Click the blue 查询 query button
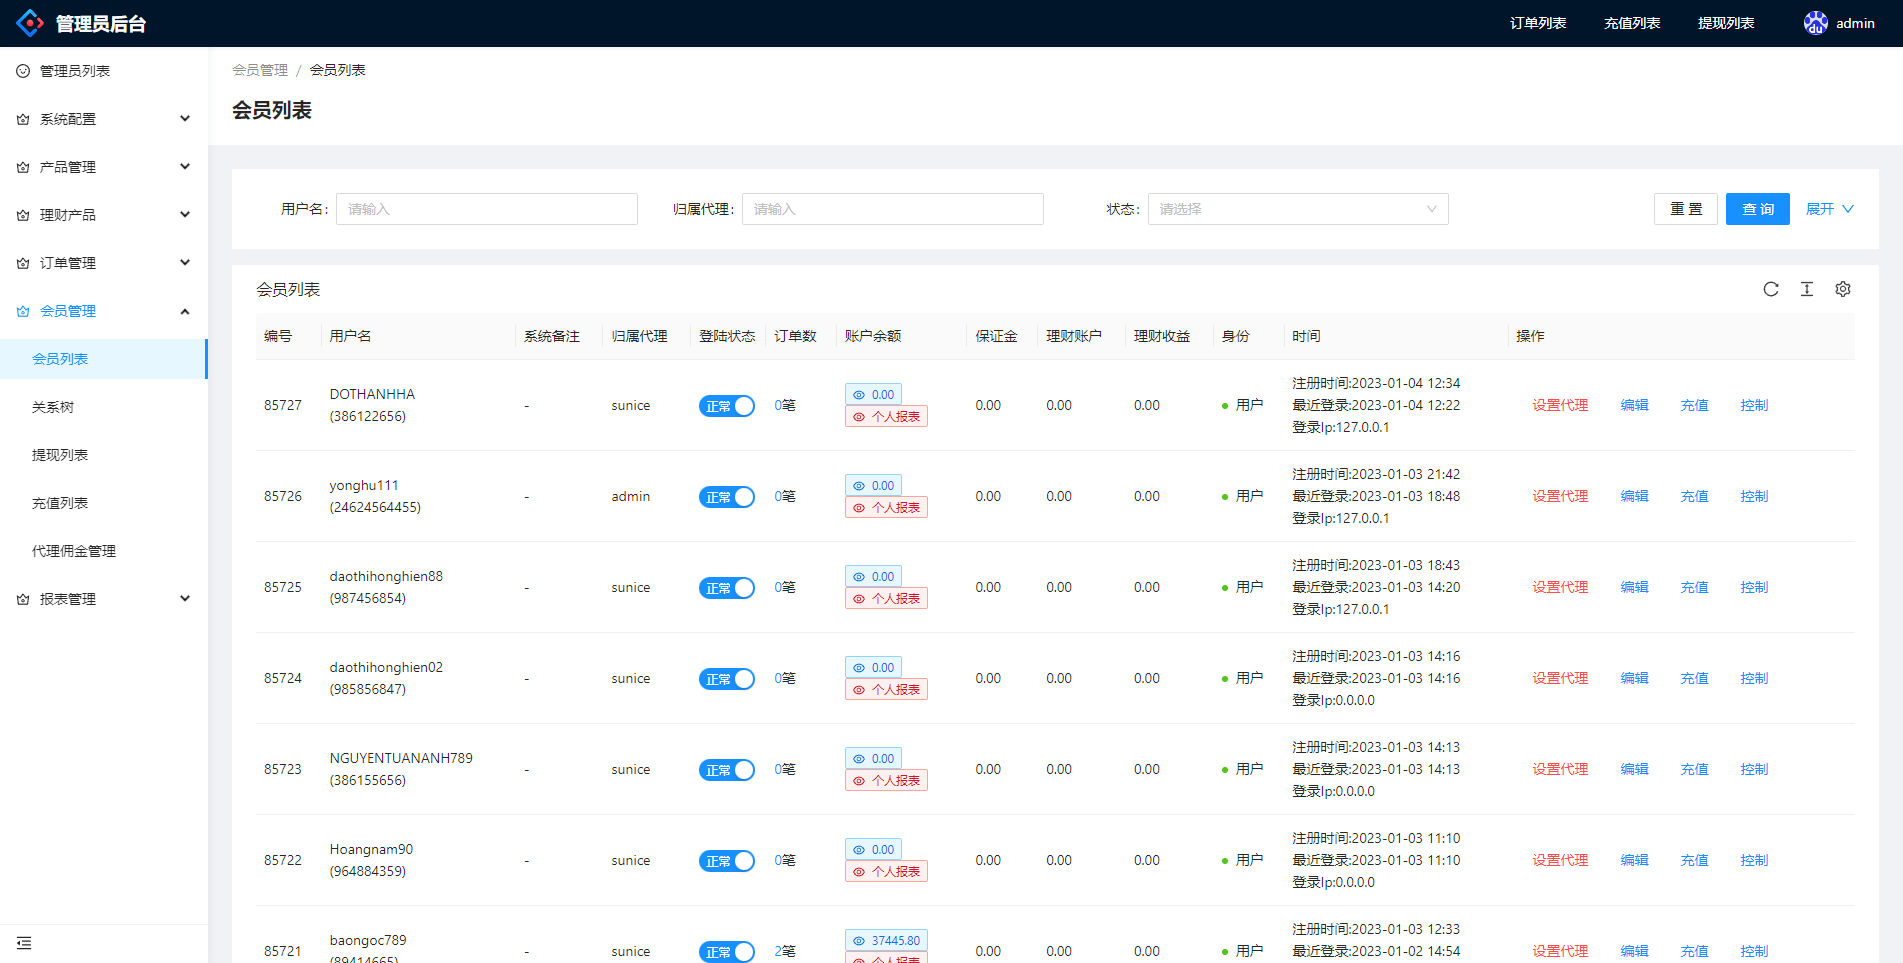This screenshot has width=1903, height=963. coord(1757,209)
